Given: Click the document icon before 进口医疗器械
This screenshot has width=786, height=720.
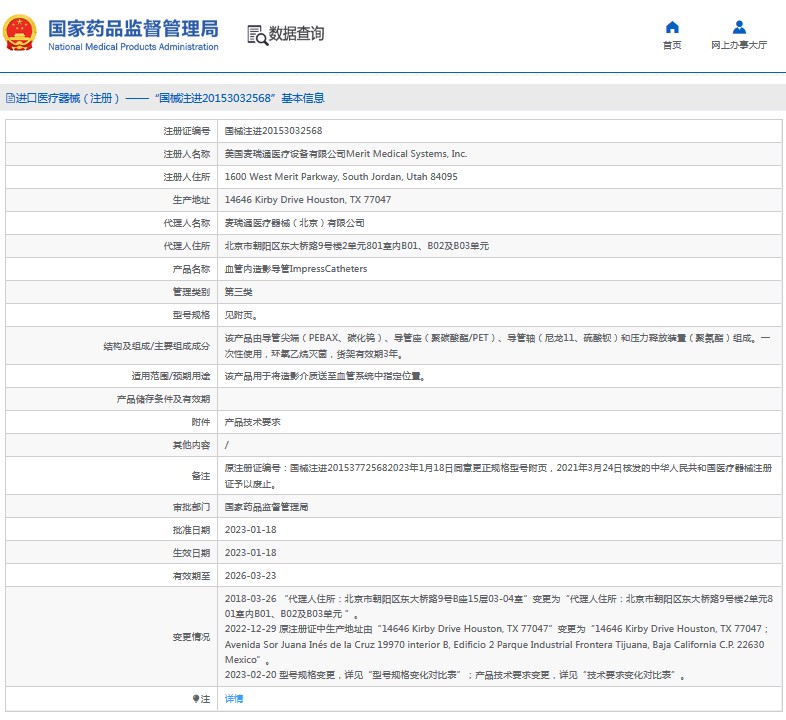Looking at the screenshot, I should (10, 98).
